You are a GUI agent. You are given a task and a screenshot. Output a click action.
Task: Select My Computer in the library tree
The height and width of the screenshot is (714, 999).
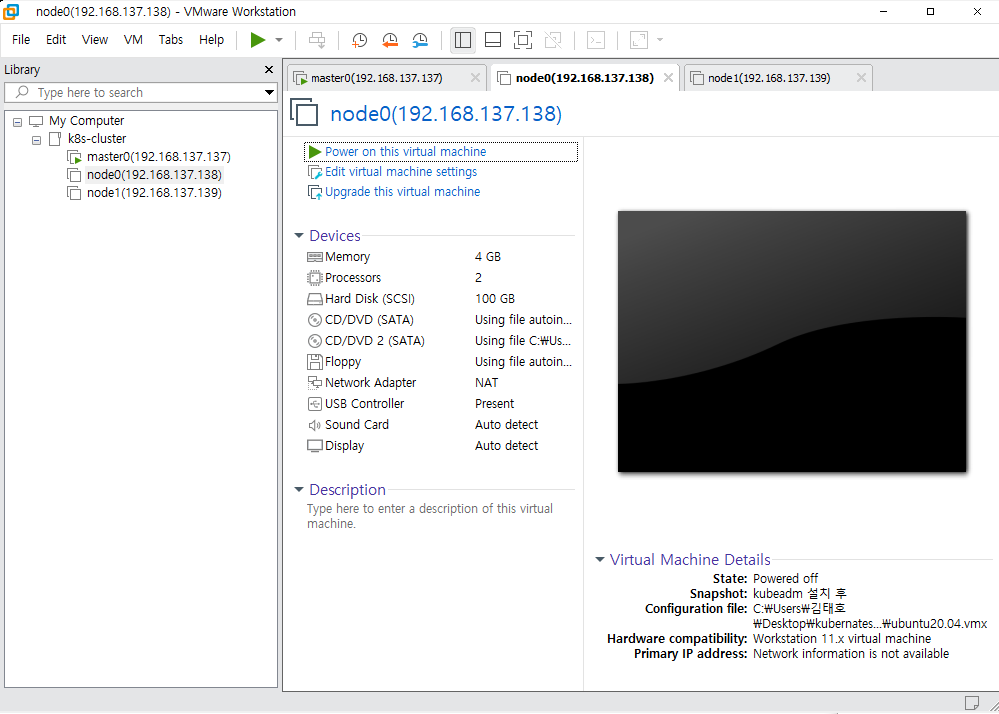point(87,121)
